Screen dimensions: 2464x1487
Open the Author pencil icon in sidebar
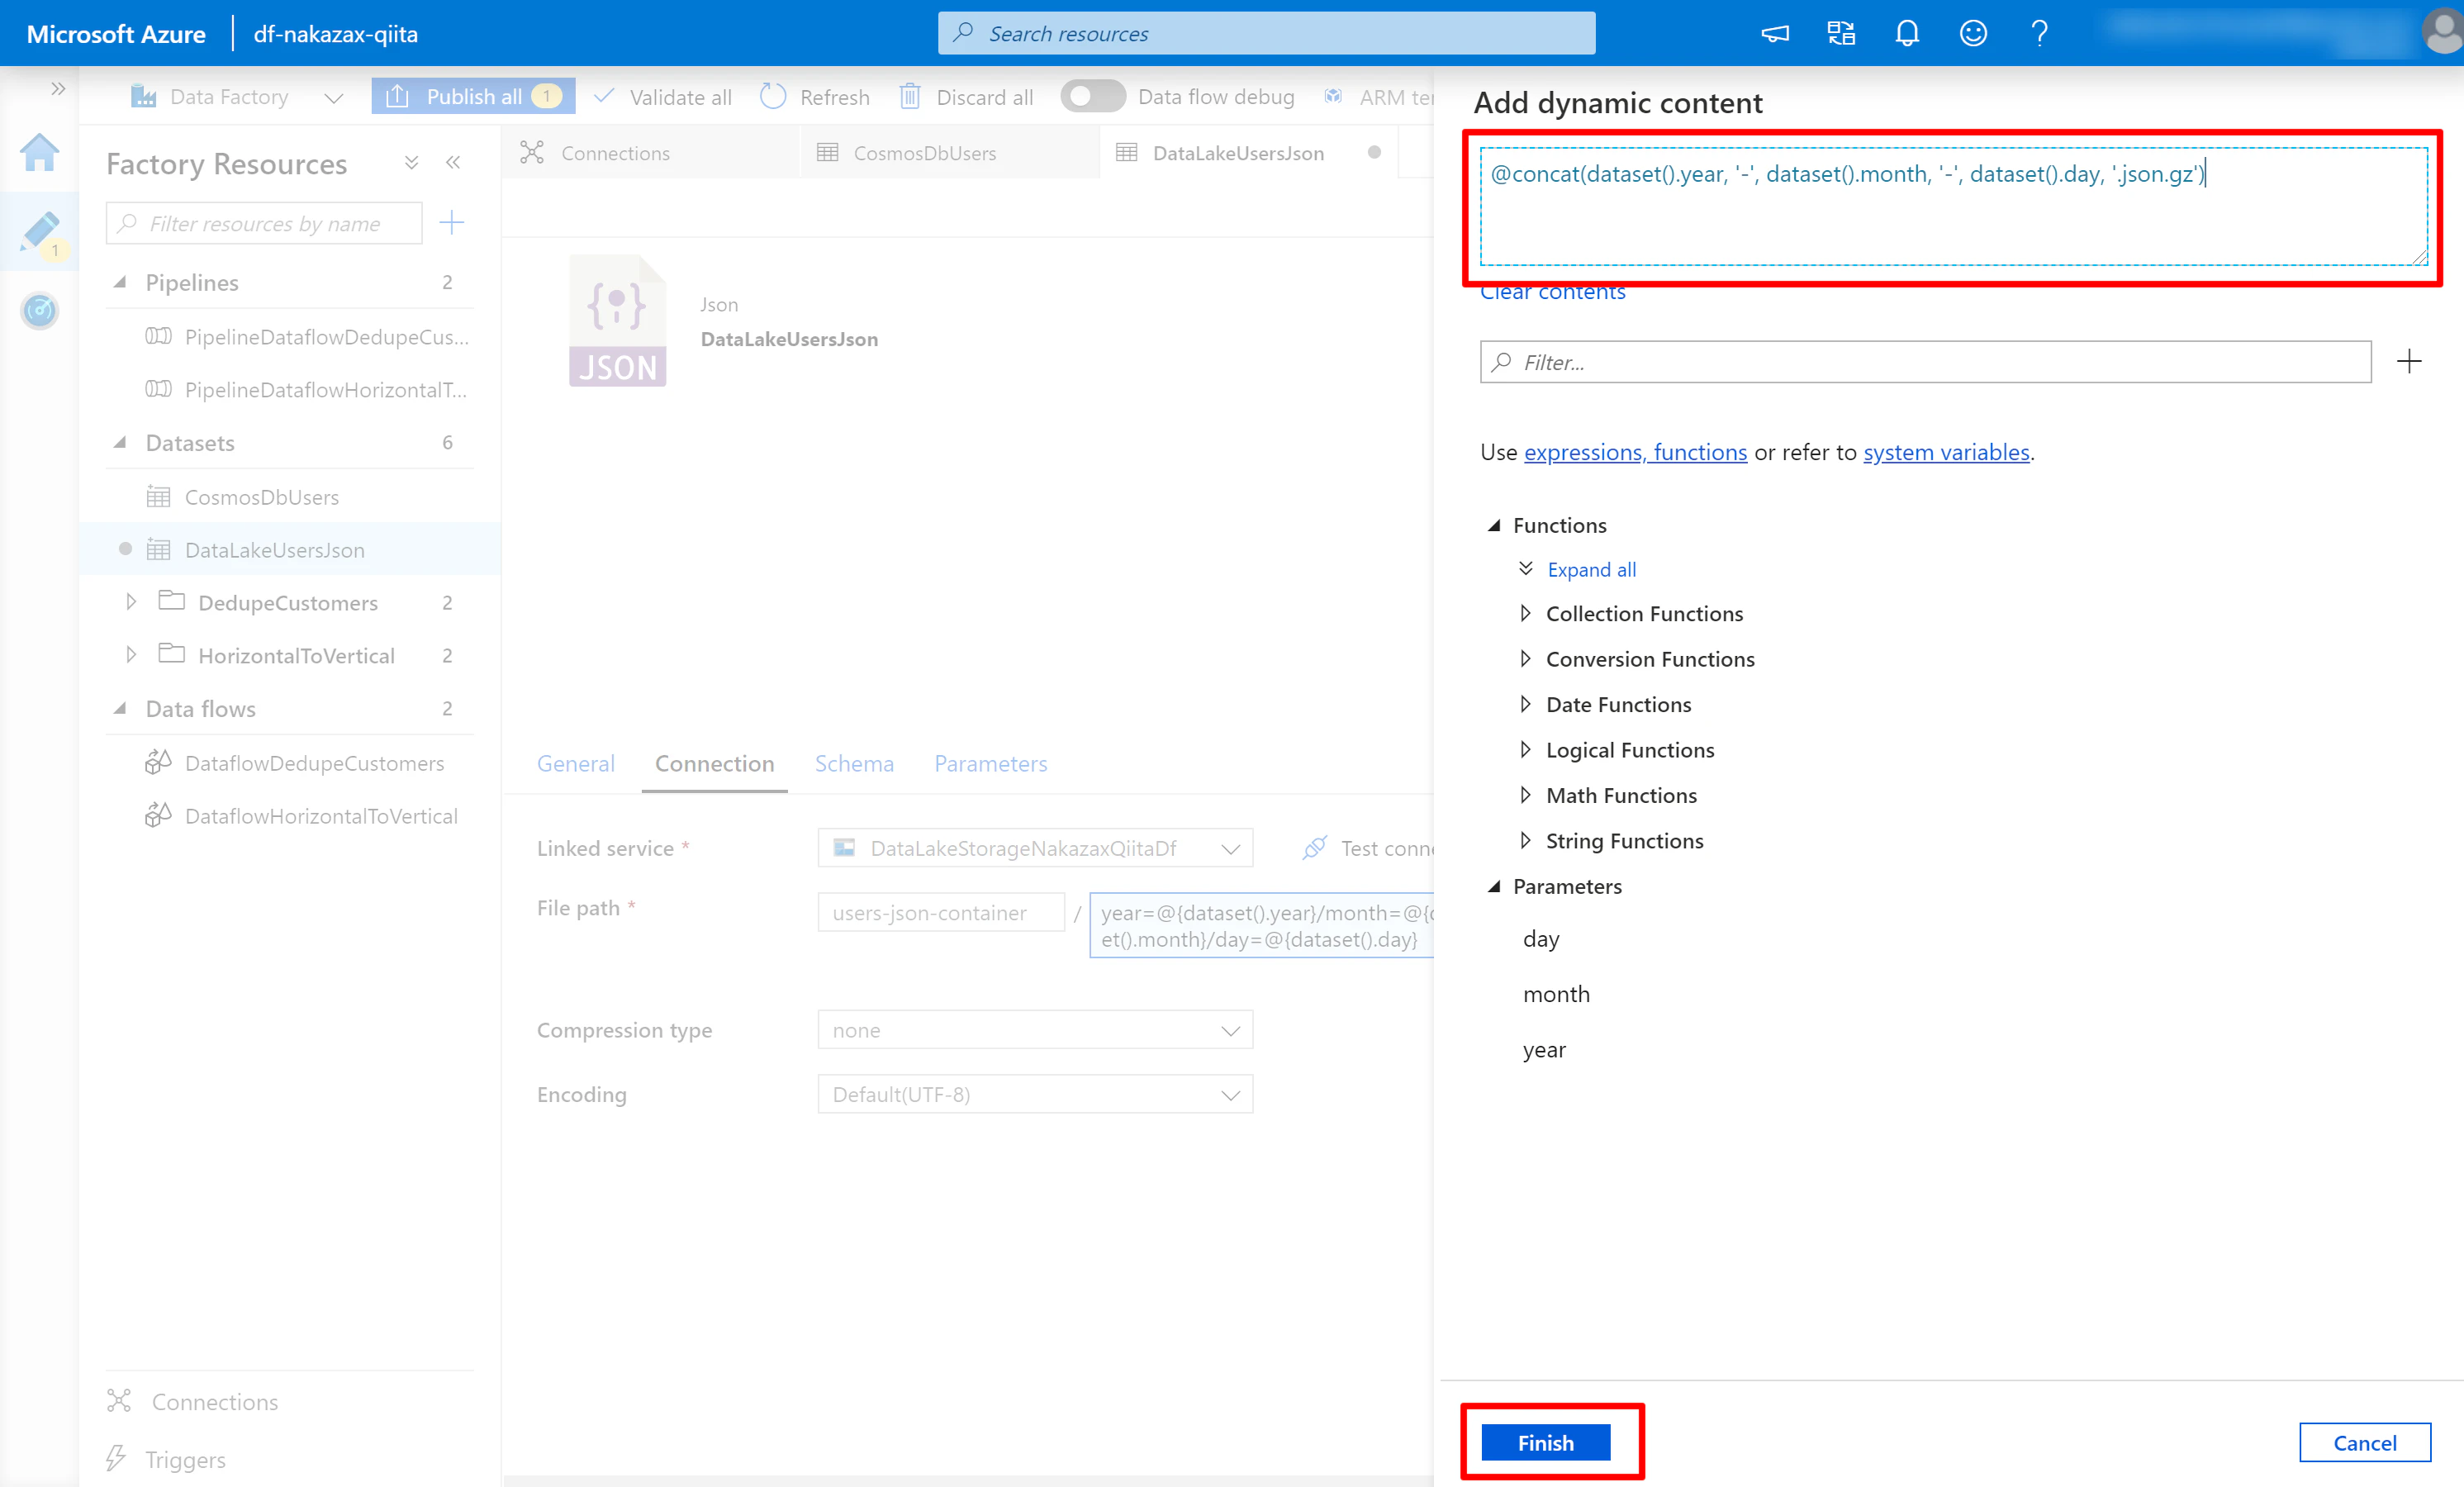[39, 231]
